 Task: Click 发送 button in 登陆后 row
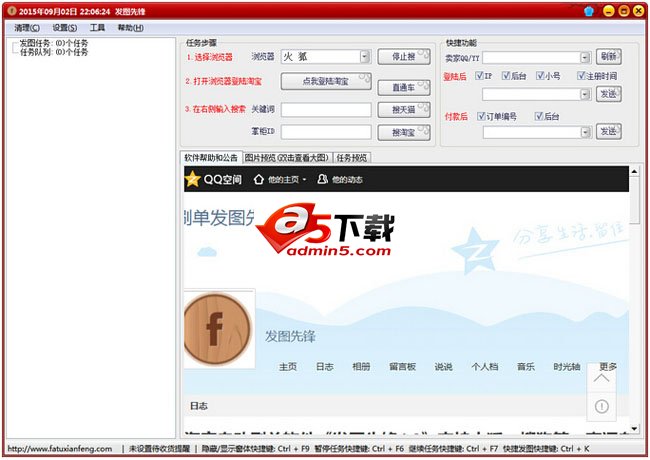(x=609, y=94)
